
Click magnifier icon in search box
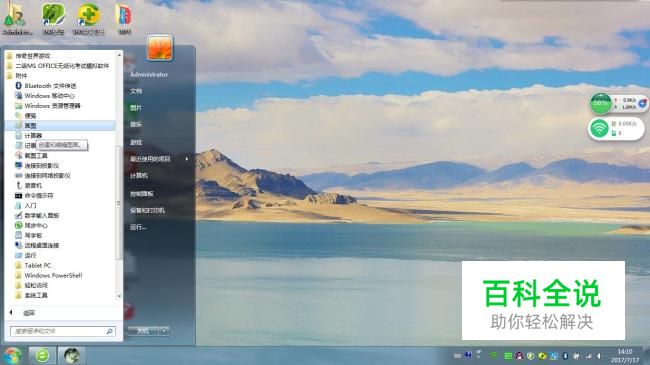coord(109,331)
